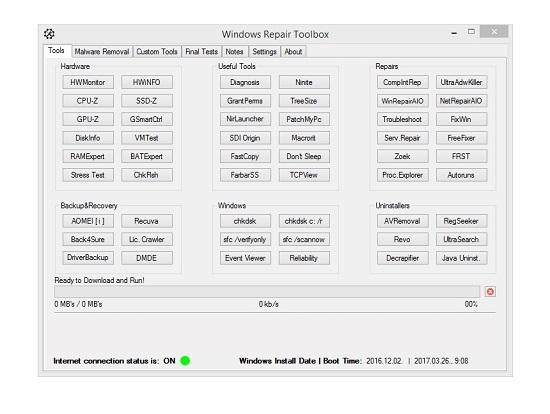Open the Reliability monitor
550x414 pixels.
304,258
